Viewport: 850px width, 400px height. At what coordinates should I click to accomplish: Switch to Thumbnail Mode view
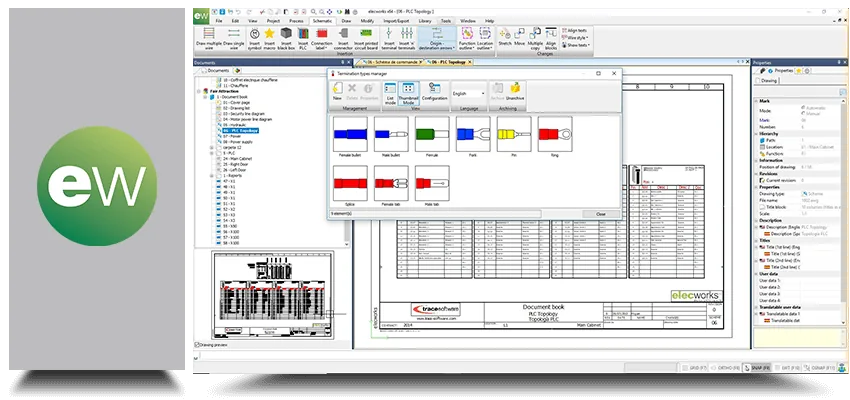tap(409, 92)
